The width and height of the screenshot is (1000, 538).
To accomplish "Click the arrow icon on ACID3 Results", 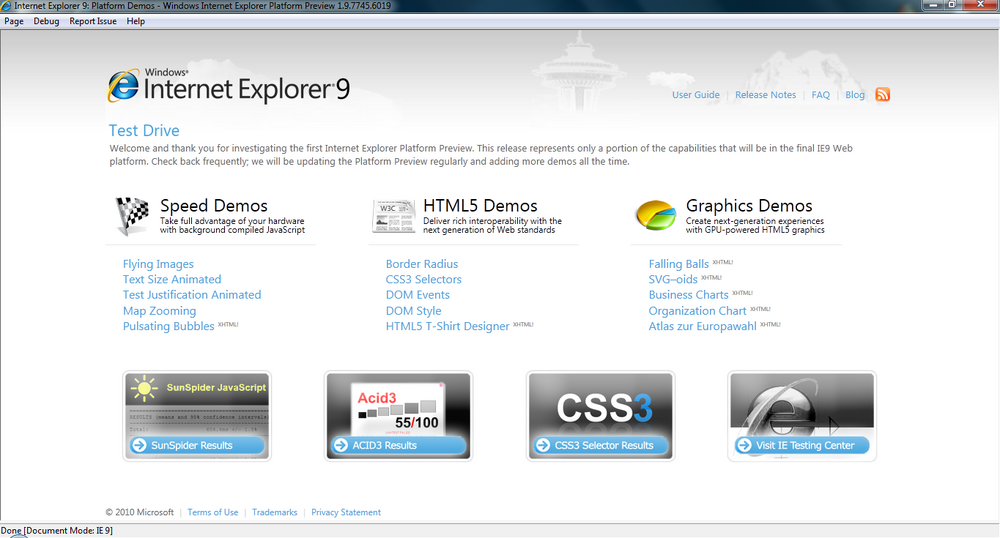I will [x=341, y=445].
